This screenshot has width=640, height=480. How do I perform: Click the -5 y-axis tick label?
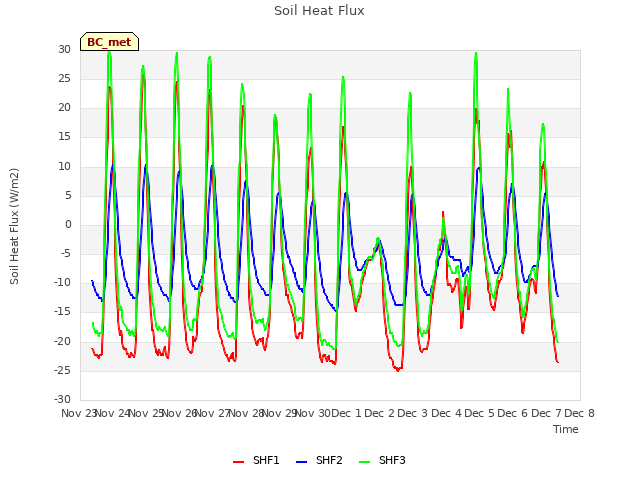pos(64,254)
